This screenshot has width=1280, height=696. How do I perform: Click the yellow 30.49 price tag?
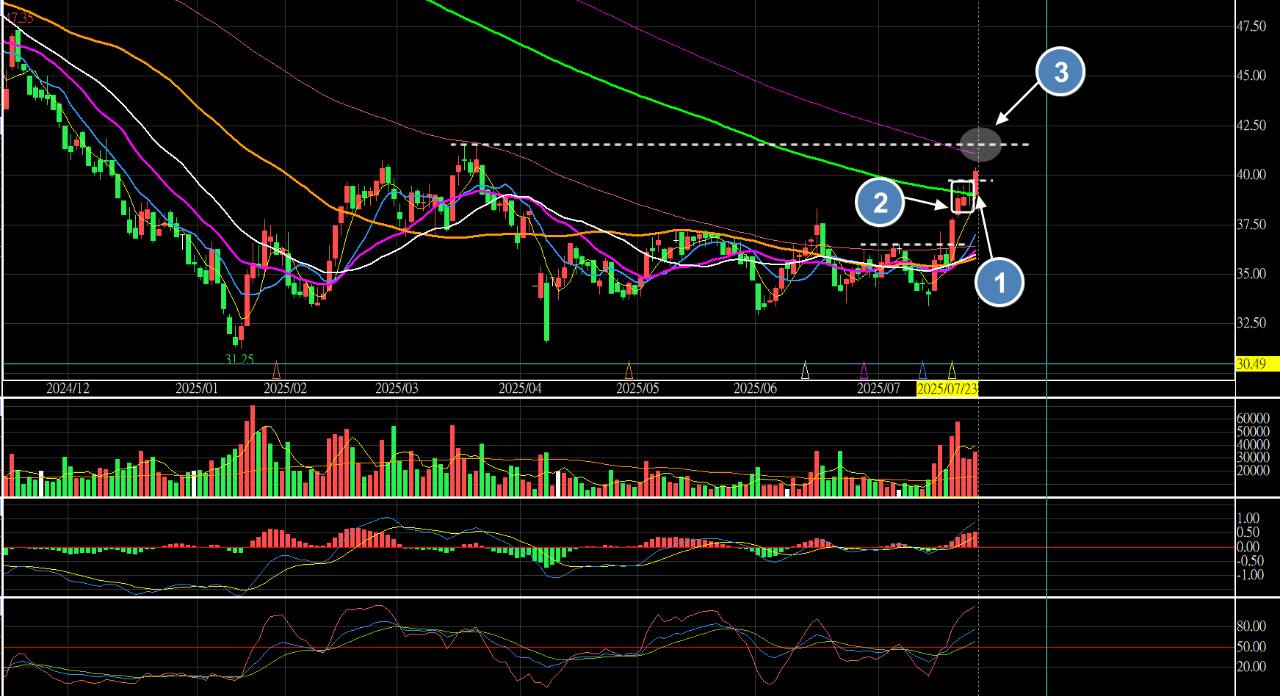pyautogui.click(x=1257, y=364)
